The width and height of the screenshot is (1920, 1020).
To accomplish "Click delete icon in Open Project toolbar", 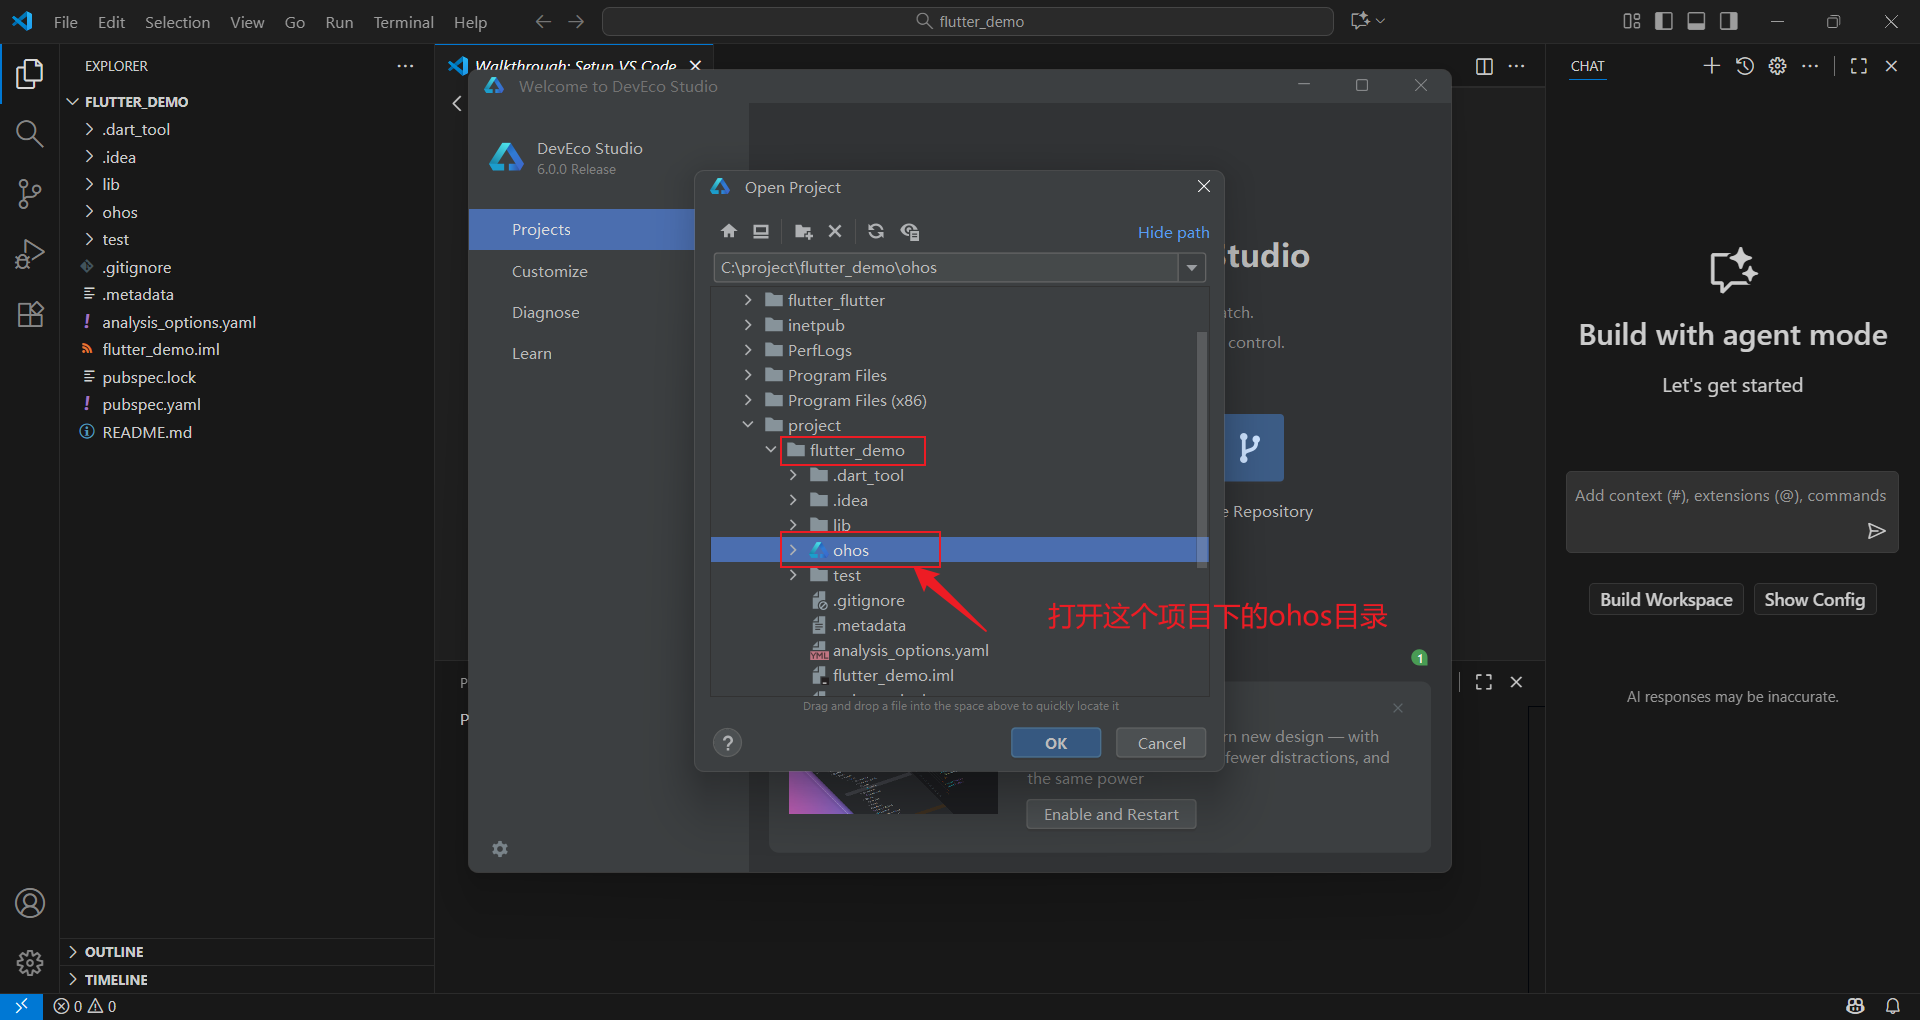I will [835, 232].
